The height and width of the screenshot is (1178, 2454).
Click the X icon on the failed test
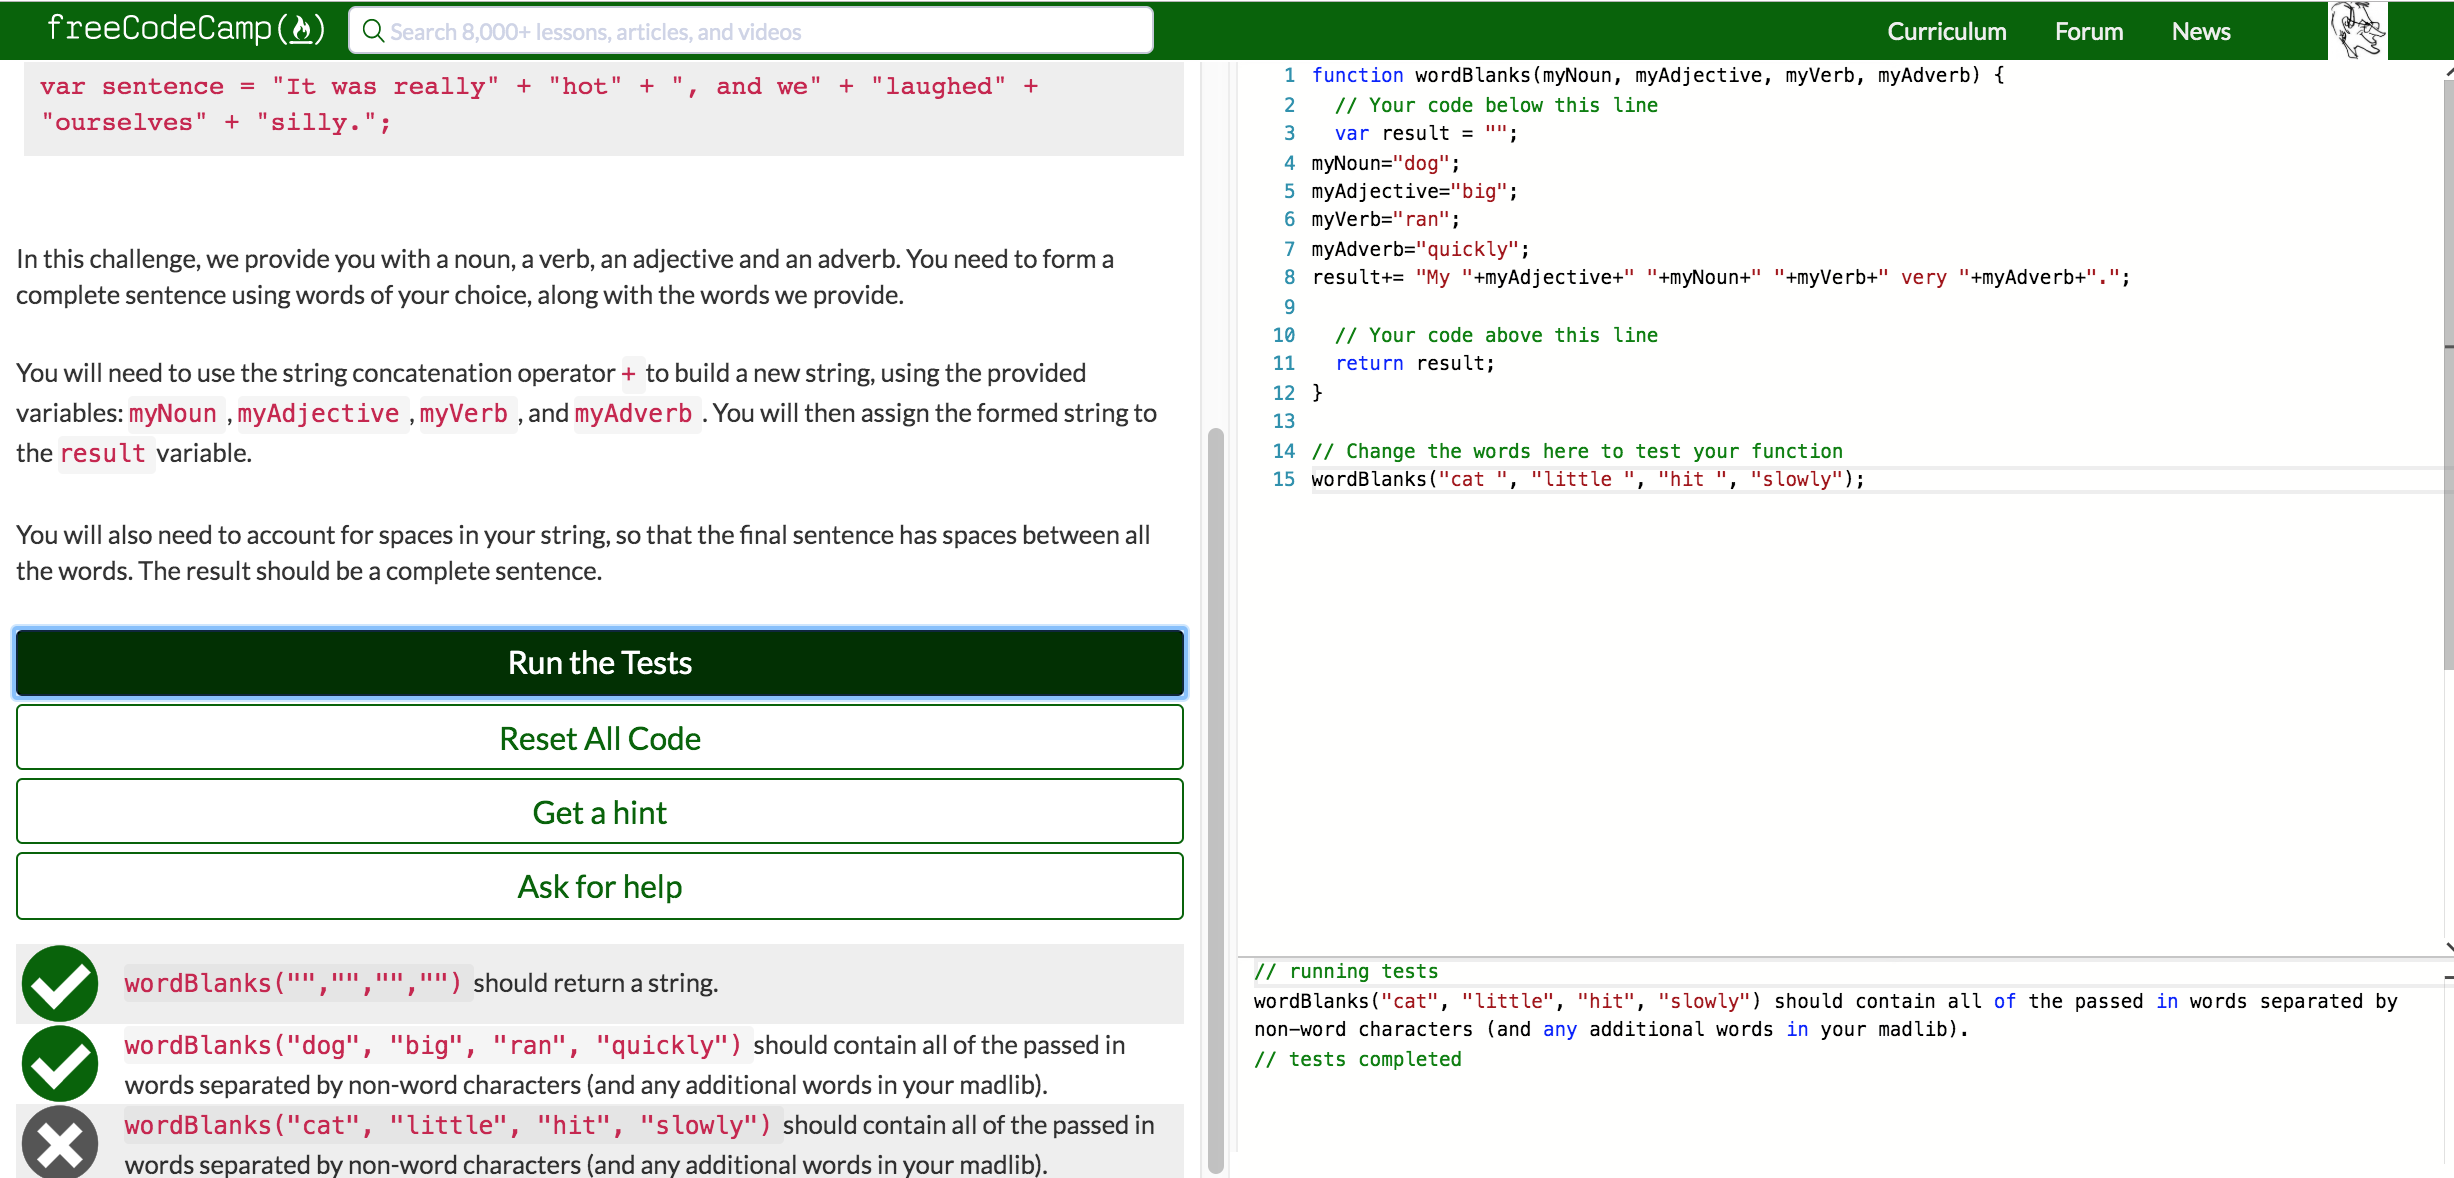[59, 1143]
